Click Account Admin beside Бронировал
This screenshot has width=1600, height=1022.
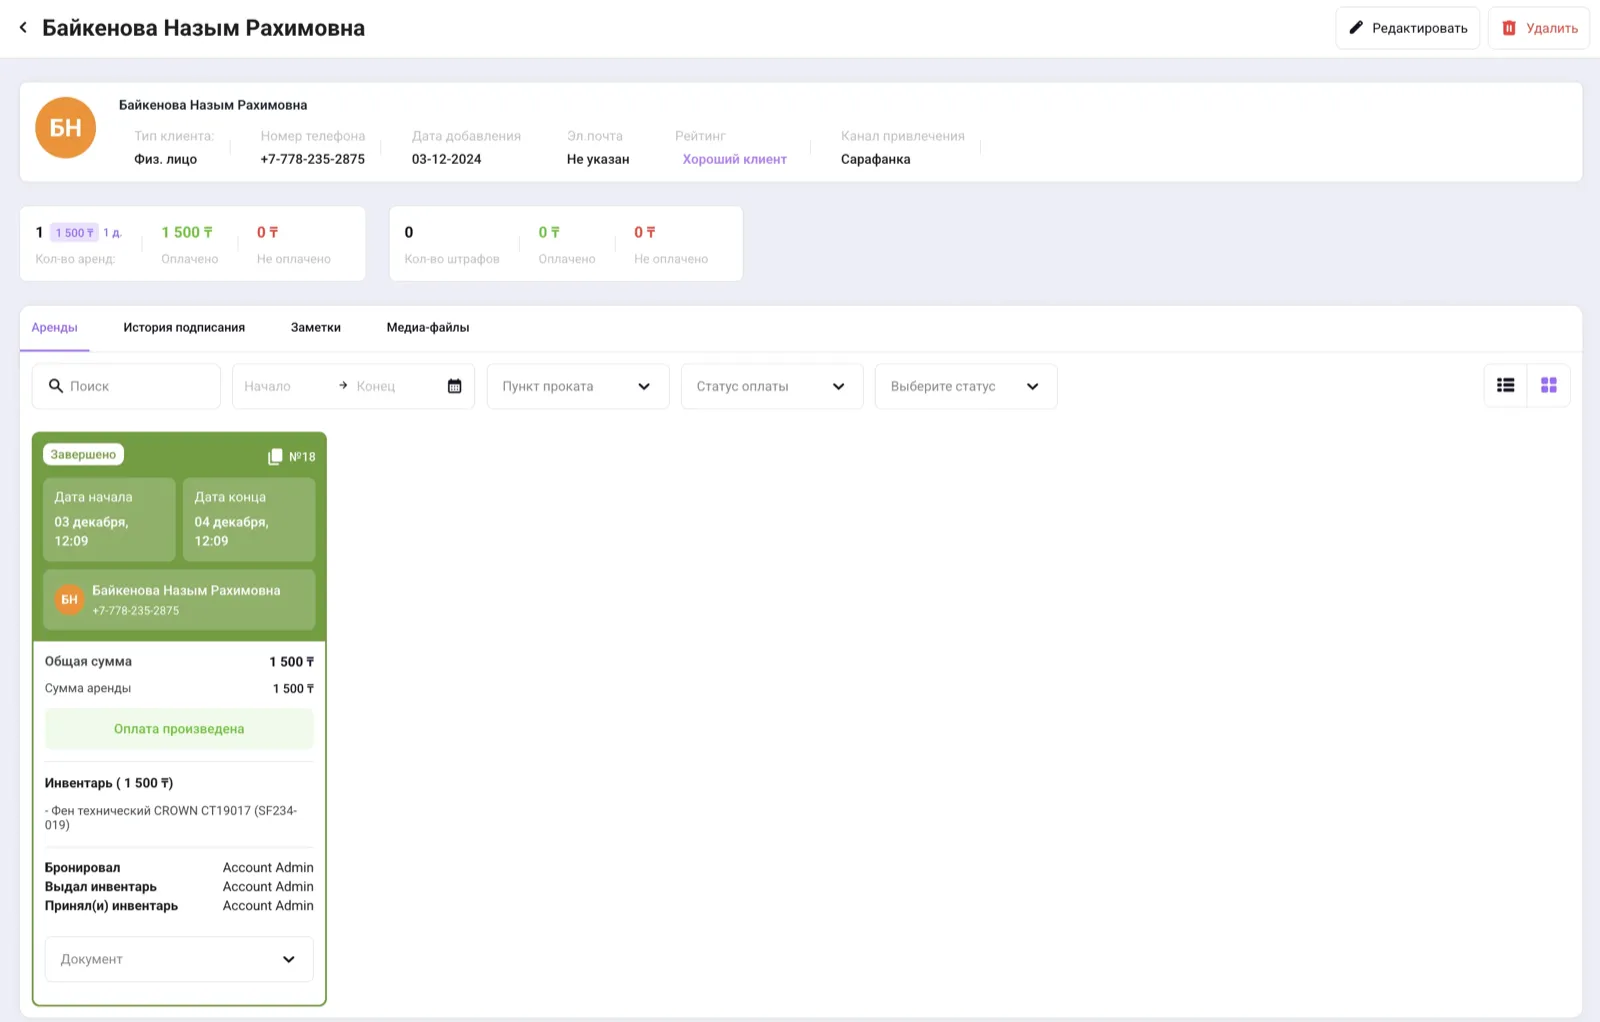268,867
